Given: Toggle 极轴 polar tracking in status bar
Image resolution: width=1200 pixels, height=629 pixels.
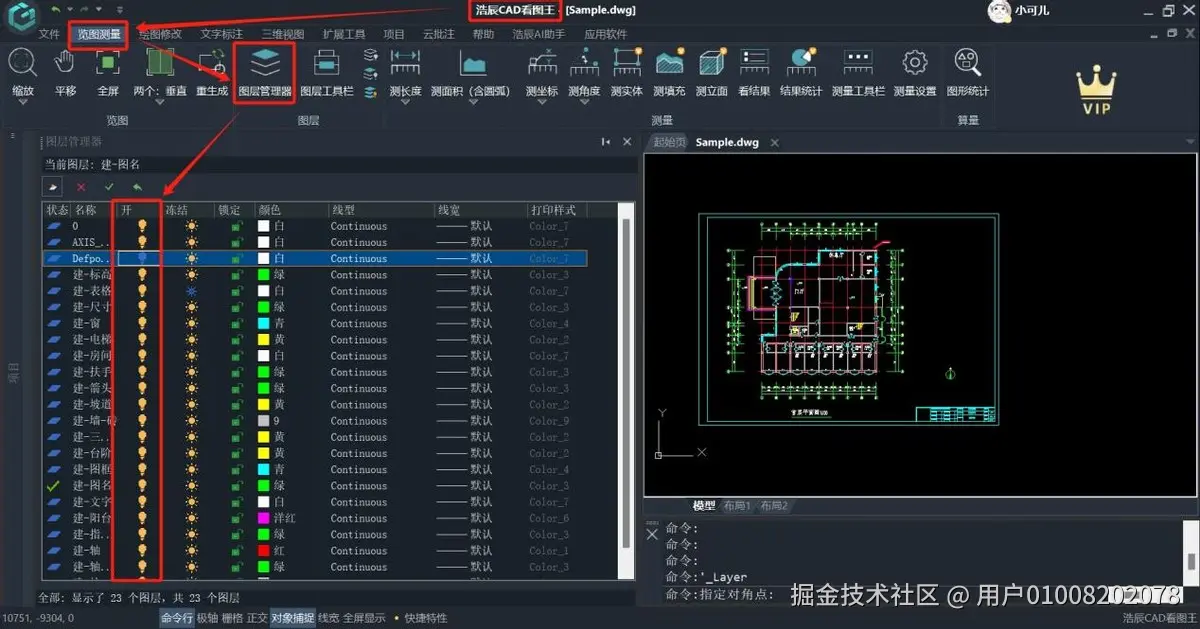Looking at the screenshot, I should pos(207,618).
